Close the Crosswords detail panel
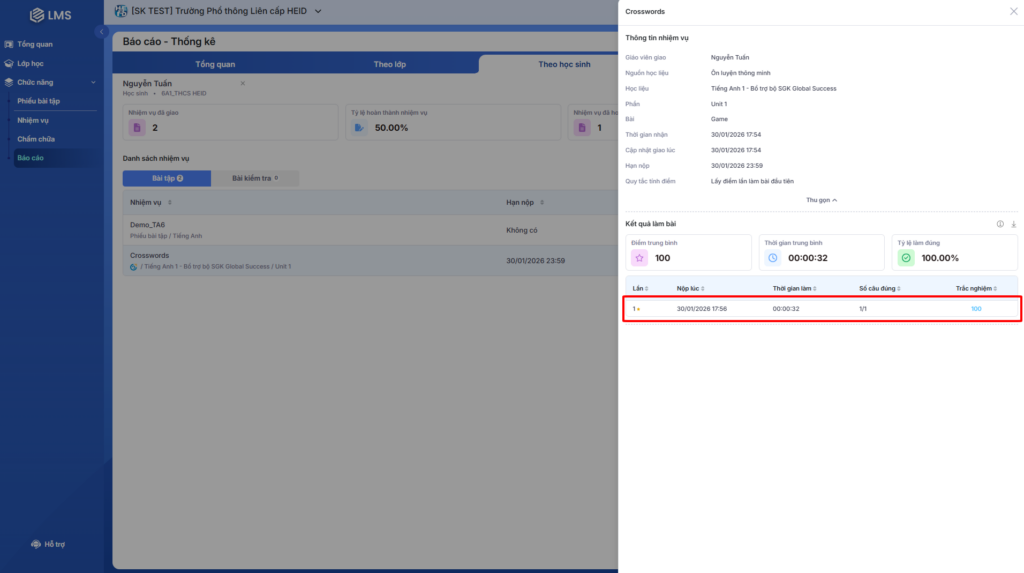1024x573 pixels. pyautogui.click(x=1013, y=11)
